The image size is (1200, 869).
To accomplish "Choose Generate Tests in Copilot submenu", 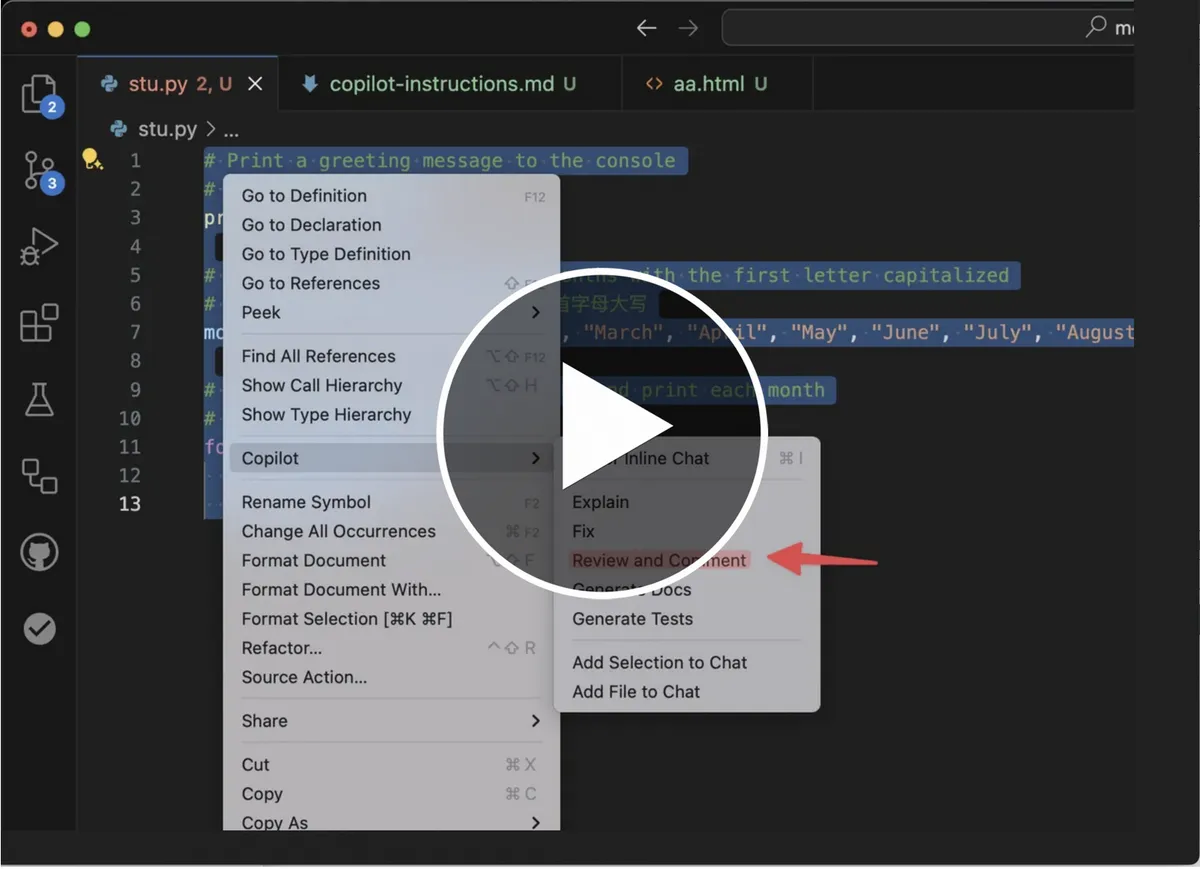I will [x=632, y=619].
